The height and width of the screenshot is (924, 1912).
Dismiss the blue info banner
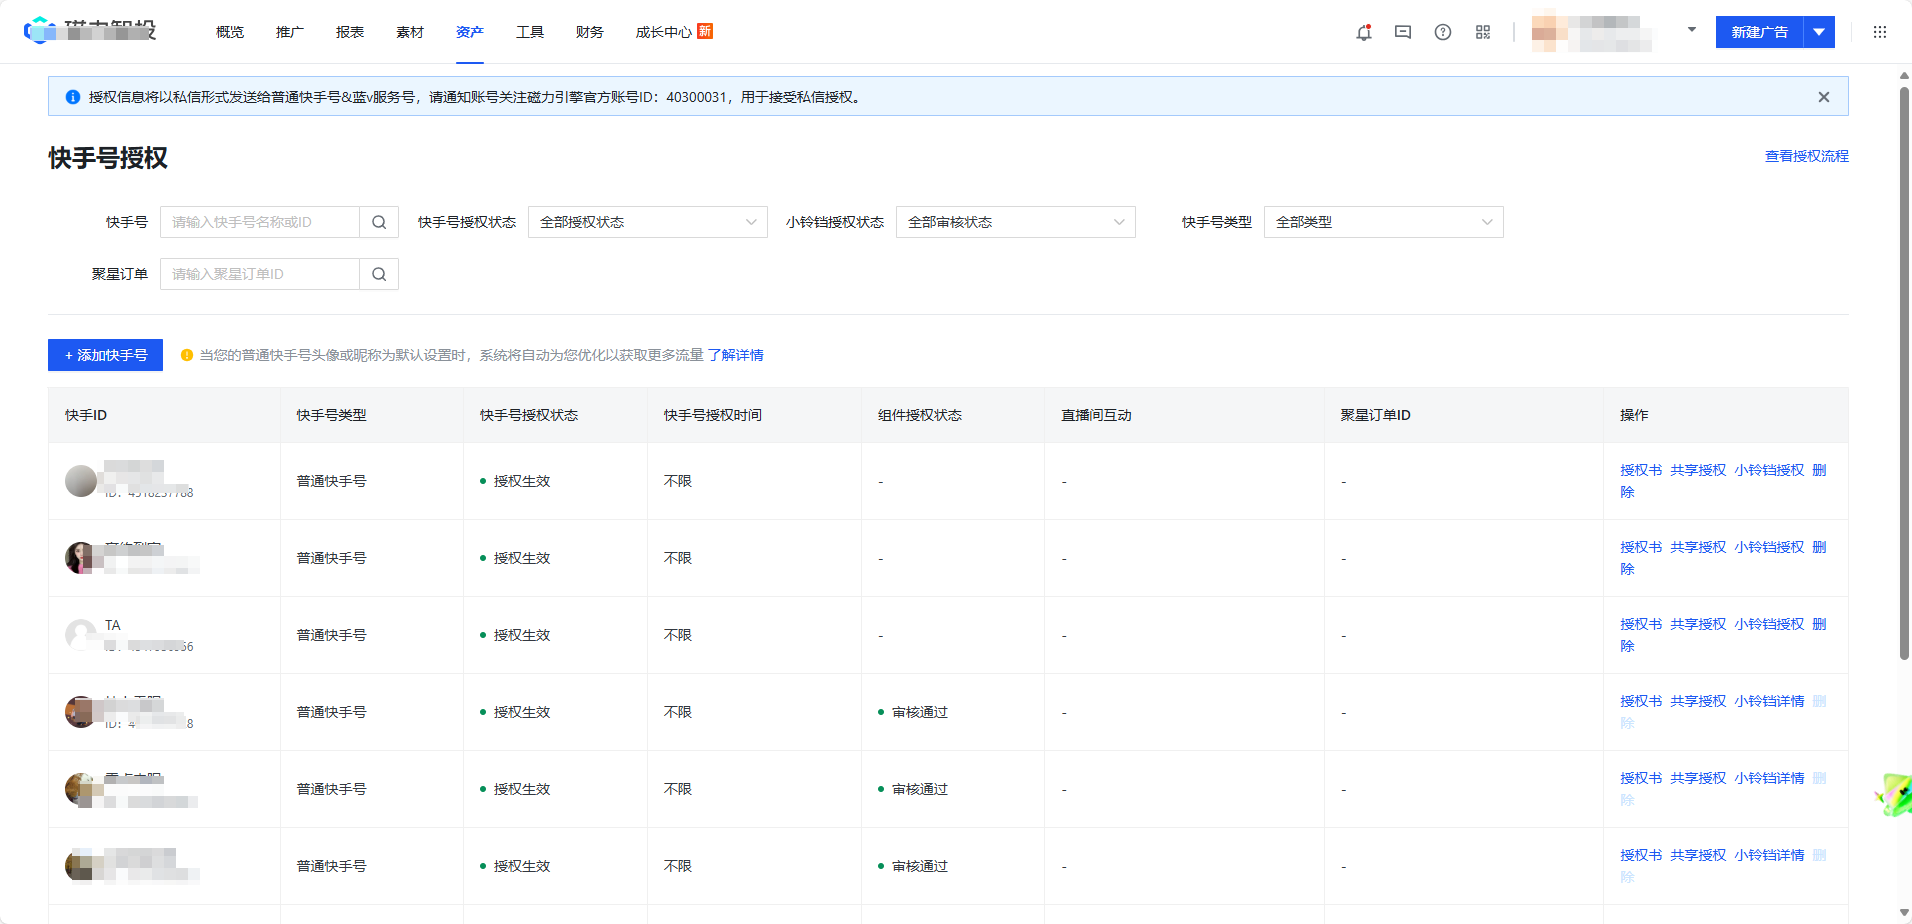(x=1824, y=97)
